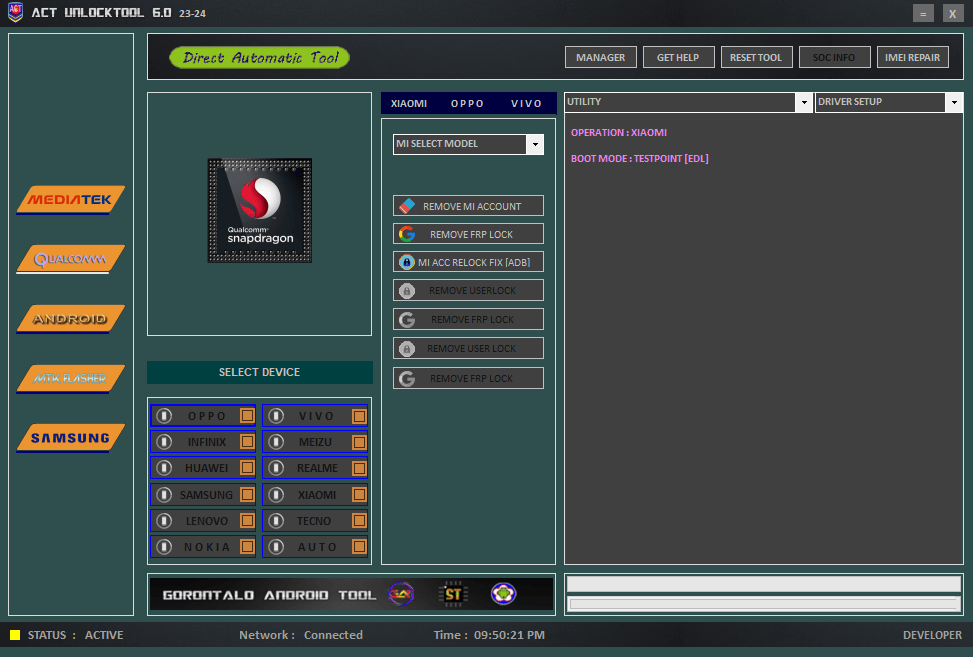This screenshot has height=657, width=973.
Task: Switch to the OPPO tab
Action: [467, 104]
